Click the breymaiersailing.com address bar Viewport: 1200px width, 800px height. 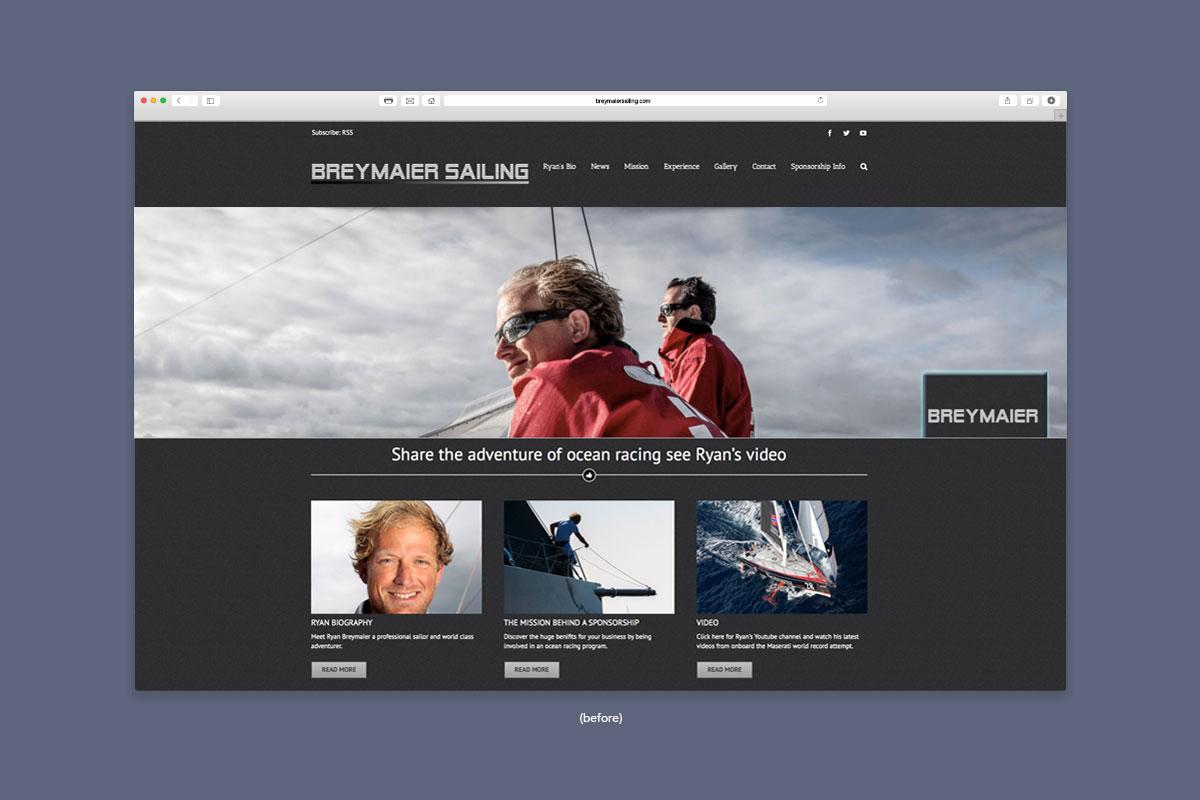click(x=623, y=101)
